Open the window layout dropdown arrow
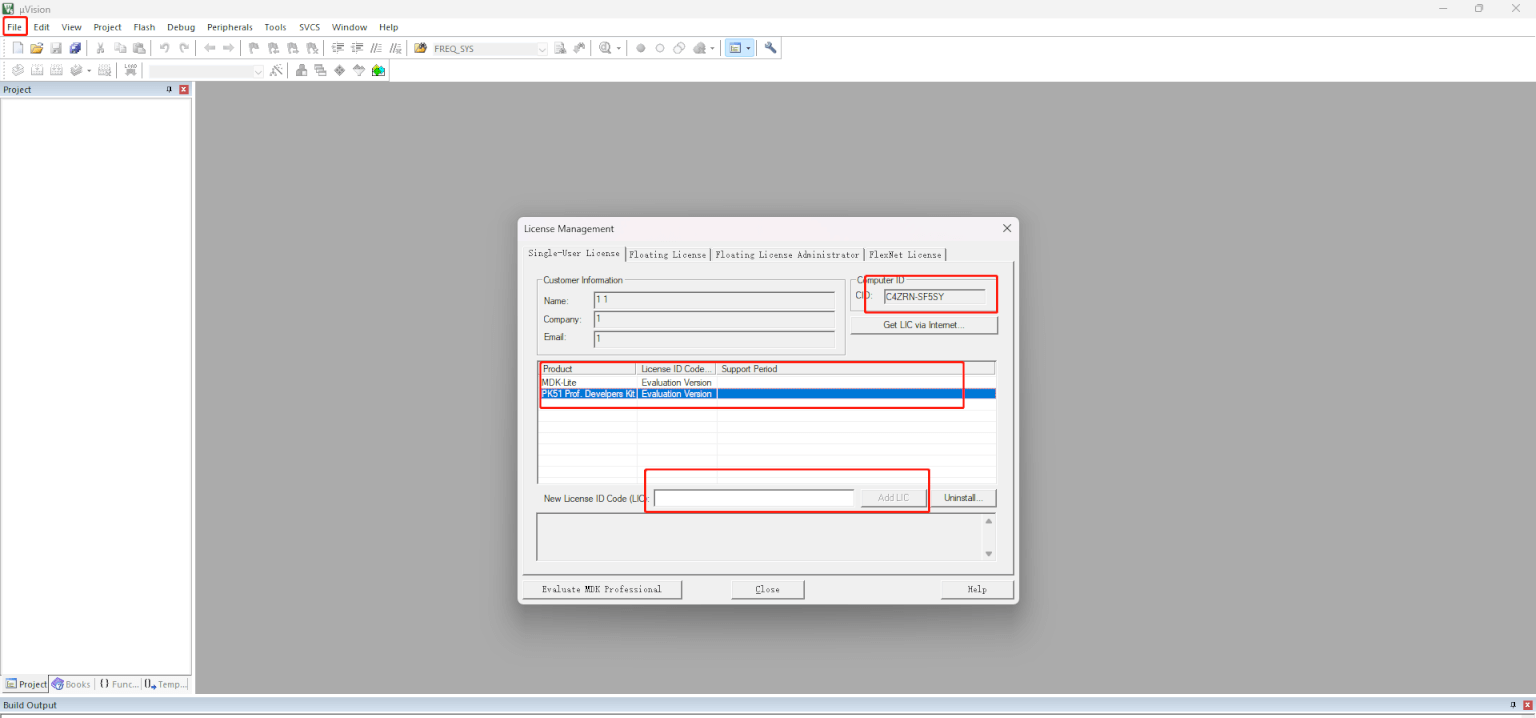 [748, 48]
